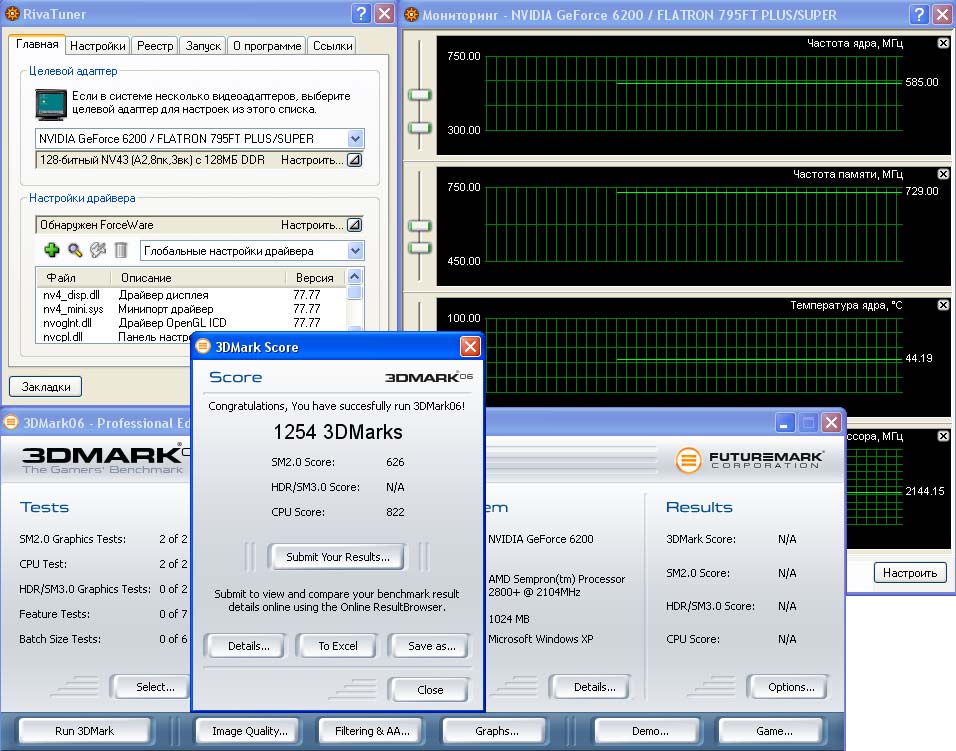Click the Graphs button
The width and height of the screenshot is (956, 751).
[x=497, y=731]
